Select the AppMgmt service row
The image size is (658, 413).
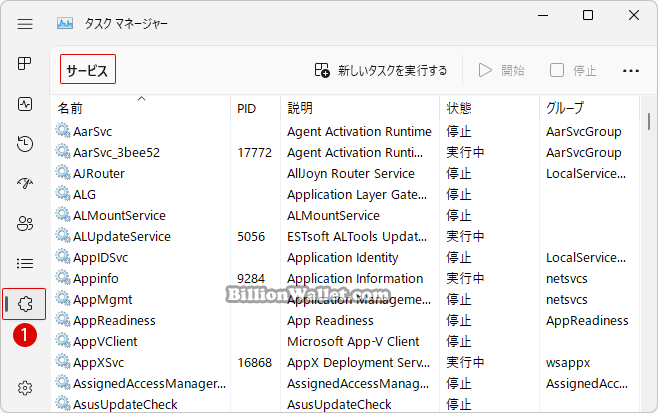(x=346, y=299)
